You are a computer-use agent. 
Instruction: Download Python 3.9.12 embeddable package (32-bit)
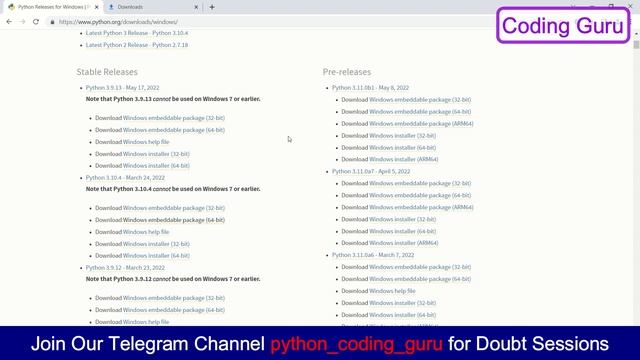[x=174, y=298]
